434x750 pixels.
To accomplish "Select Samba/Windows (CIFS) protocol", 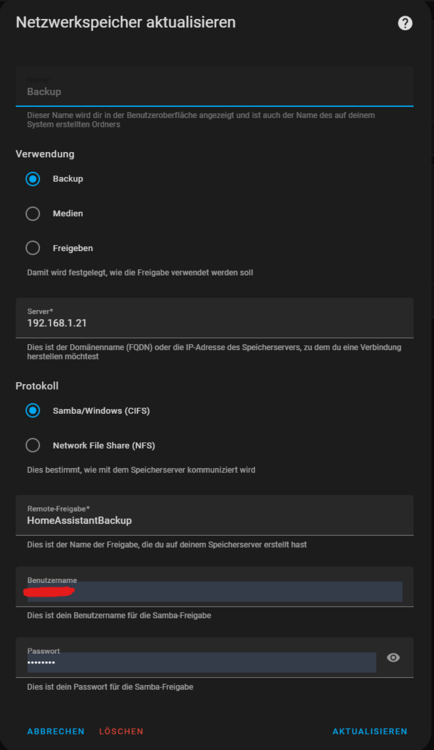I will tap(33, 410).
